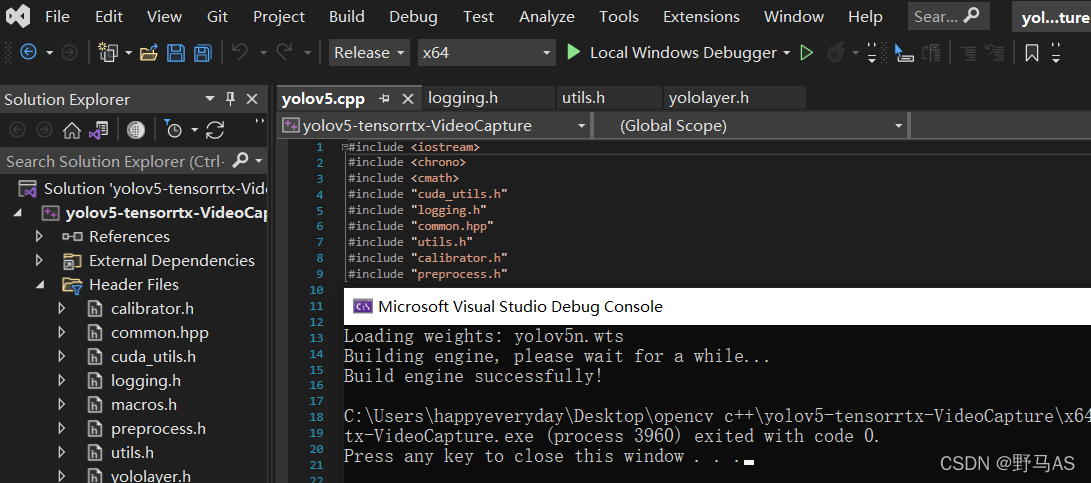Click Start Without Debugging green outline arrow
The height and width of the screenshot is (483, 1091).
[x=807, y=53]
